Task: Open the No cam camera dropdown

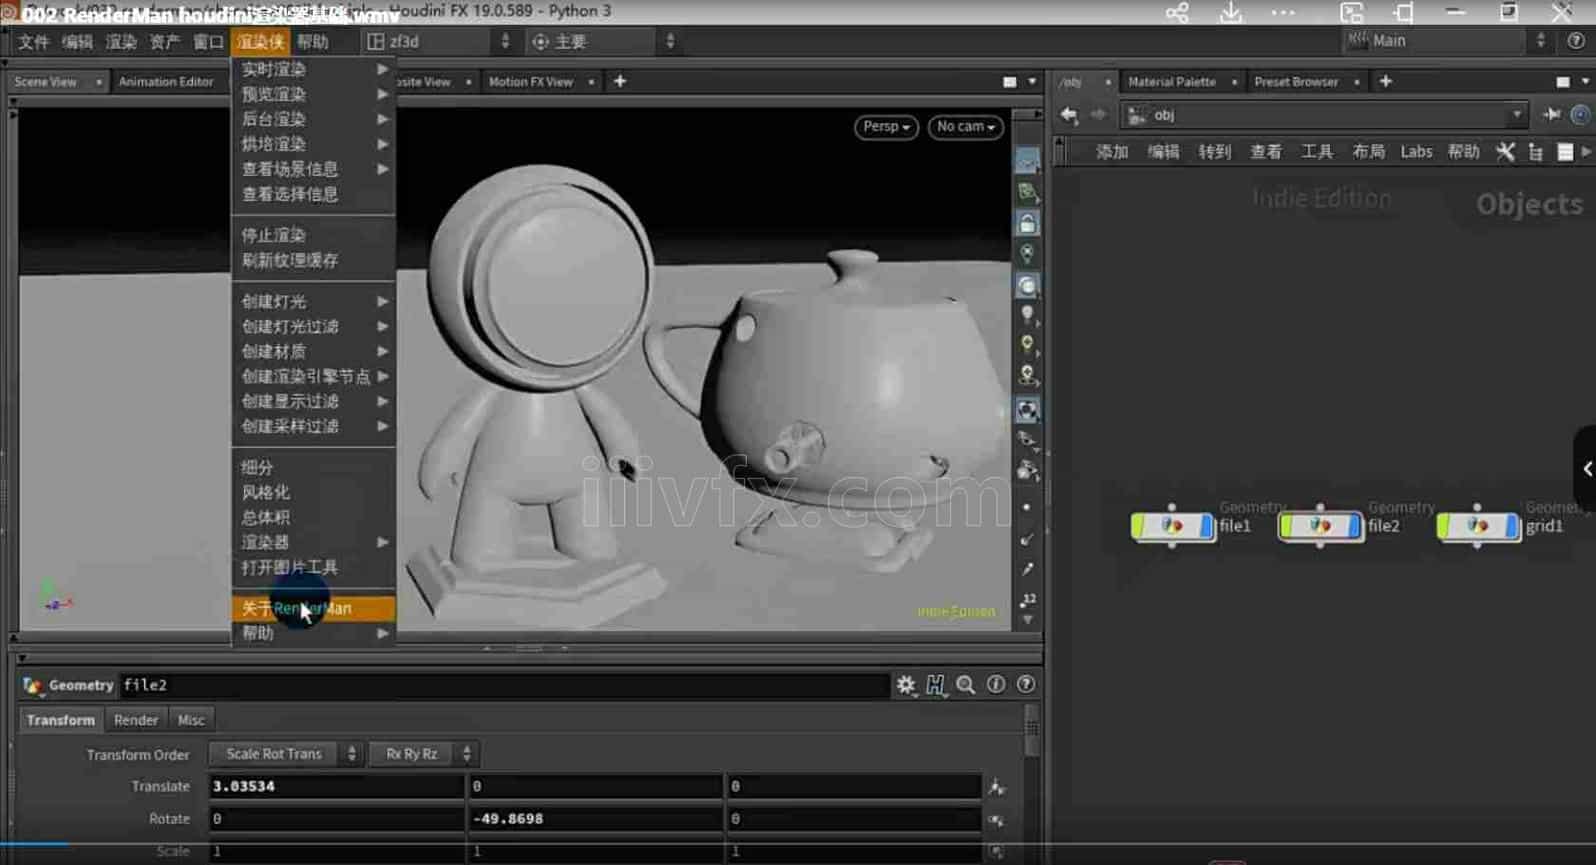Action: [x=965, y=127]
